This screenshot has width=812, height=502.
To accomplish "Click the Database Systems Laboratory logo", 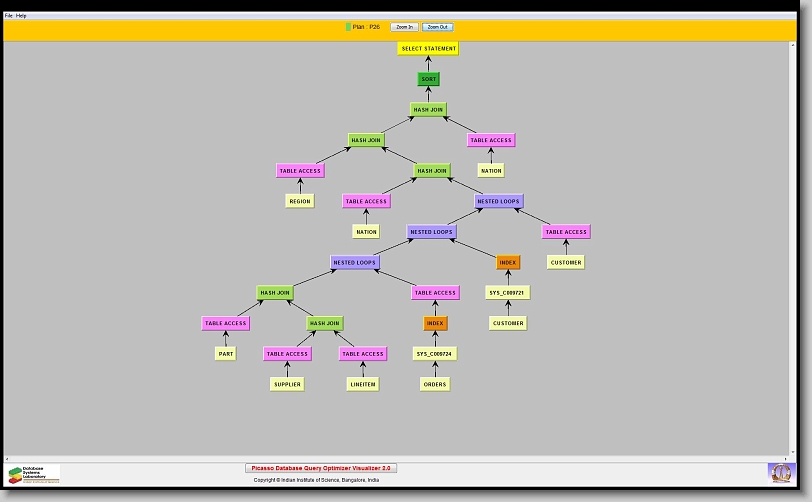I will 34,474.
